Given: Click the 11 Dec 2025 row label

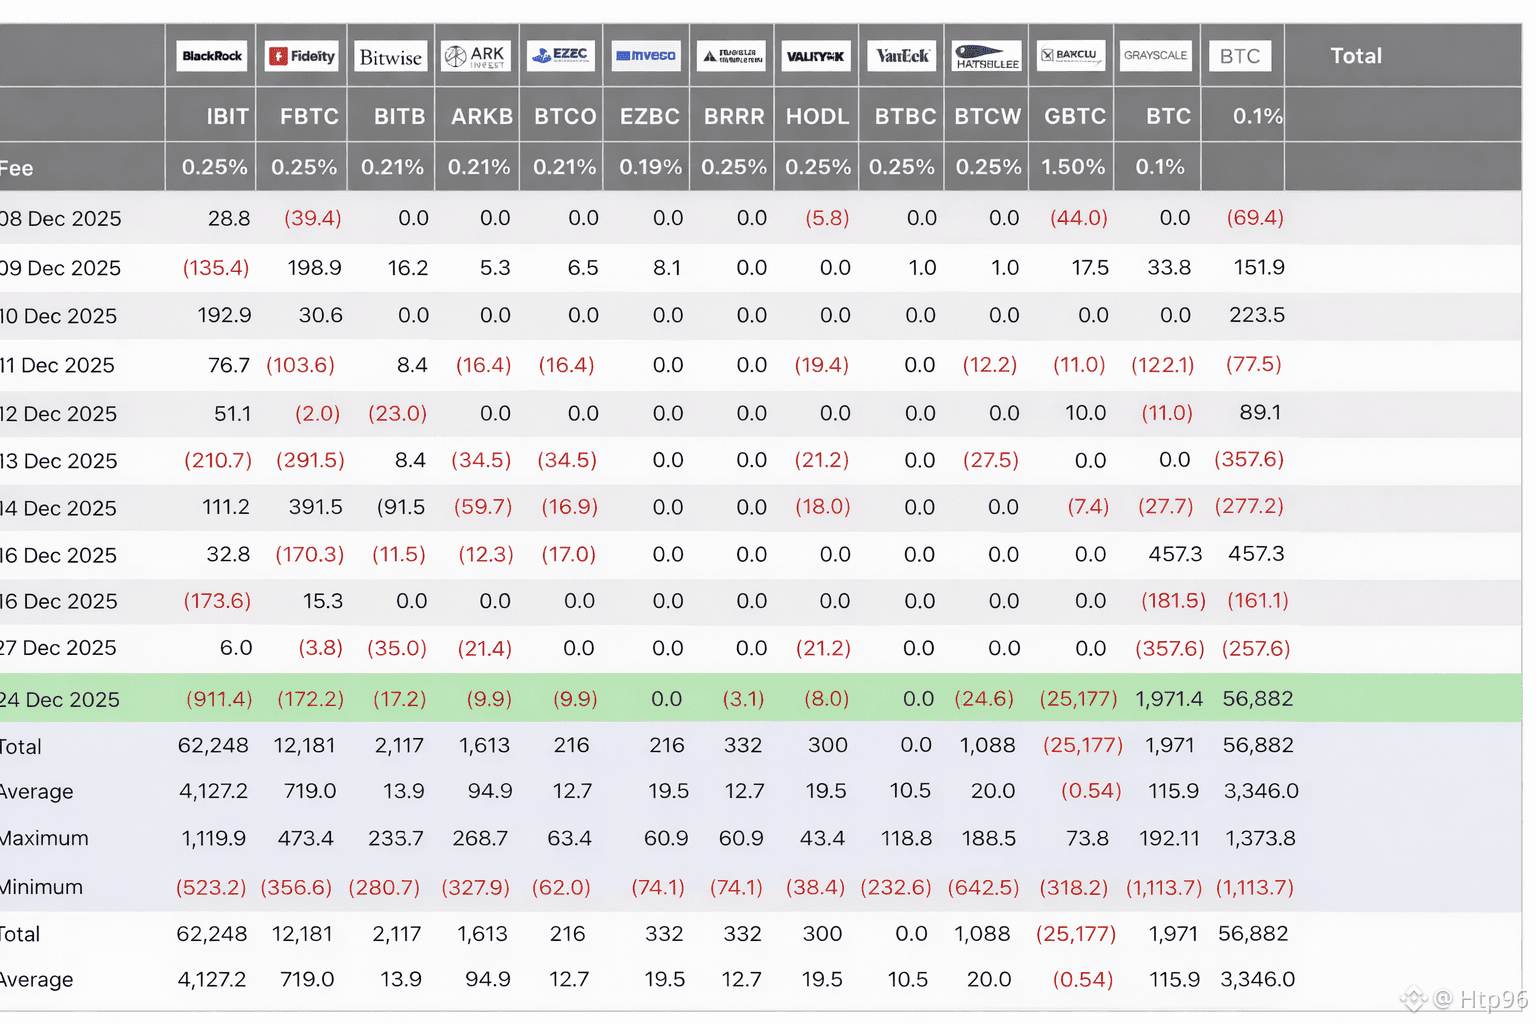Looking at the screenshot, I should [57, 365].
